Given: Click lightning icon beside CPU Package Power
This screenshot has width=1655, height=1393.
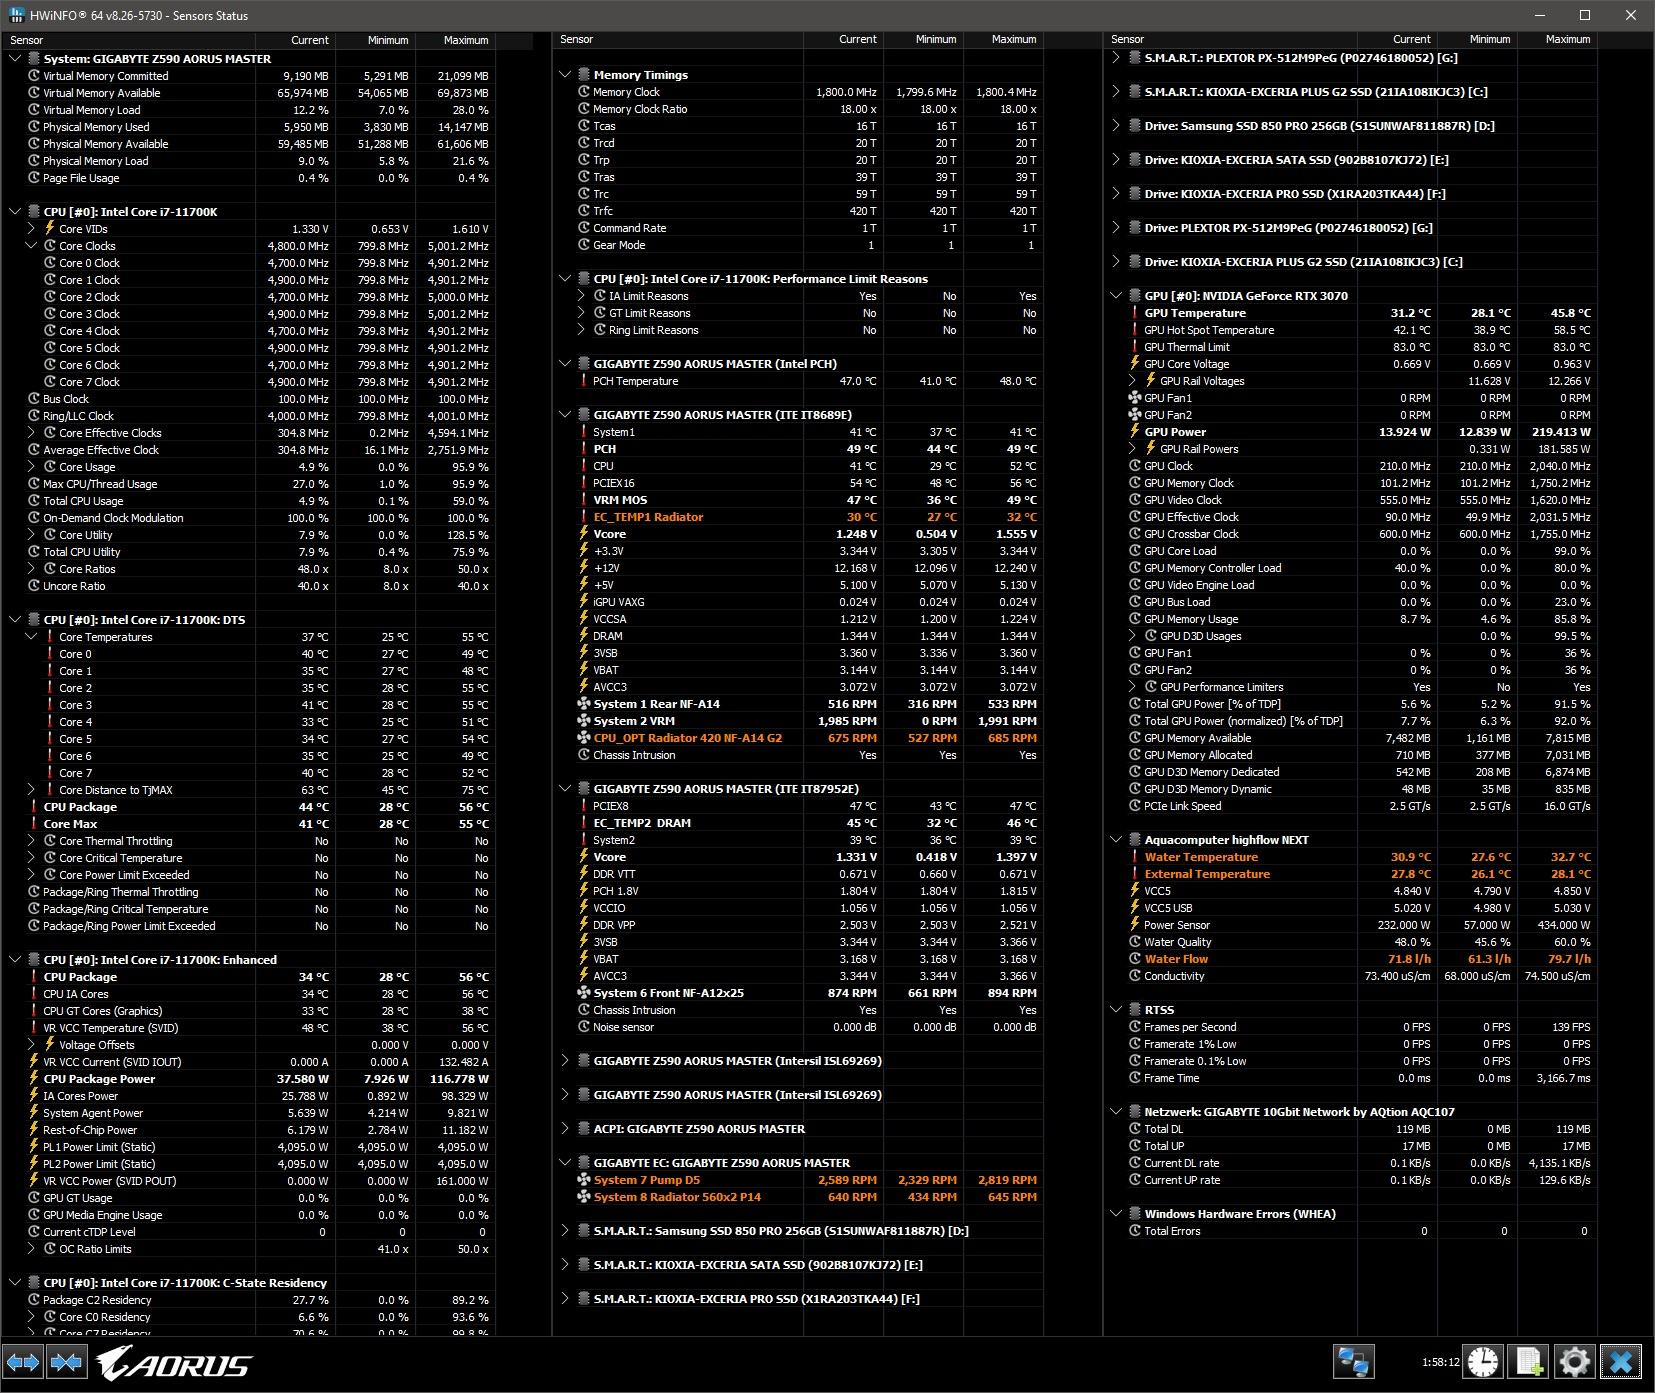Looking at the screenshot, I should 34,1079.
